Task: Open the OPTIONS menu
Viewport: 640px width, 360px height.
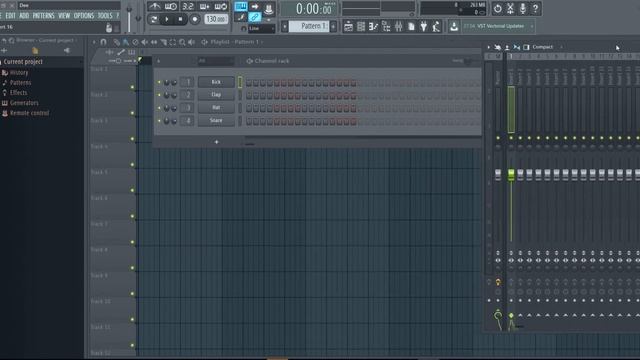Action: point(84,16)
